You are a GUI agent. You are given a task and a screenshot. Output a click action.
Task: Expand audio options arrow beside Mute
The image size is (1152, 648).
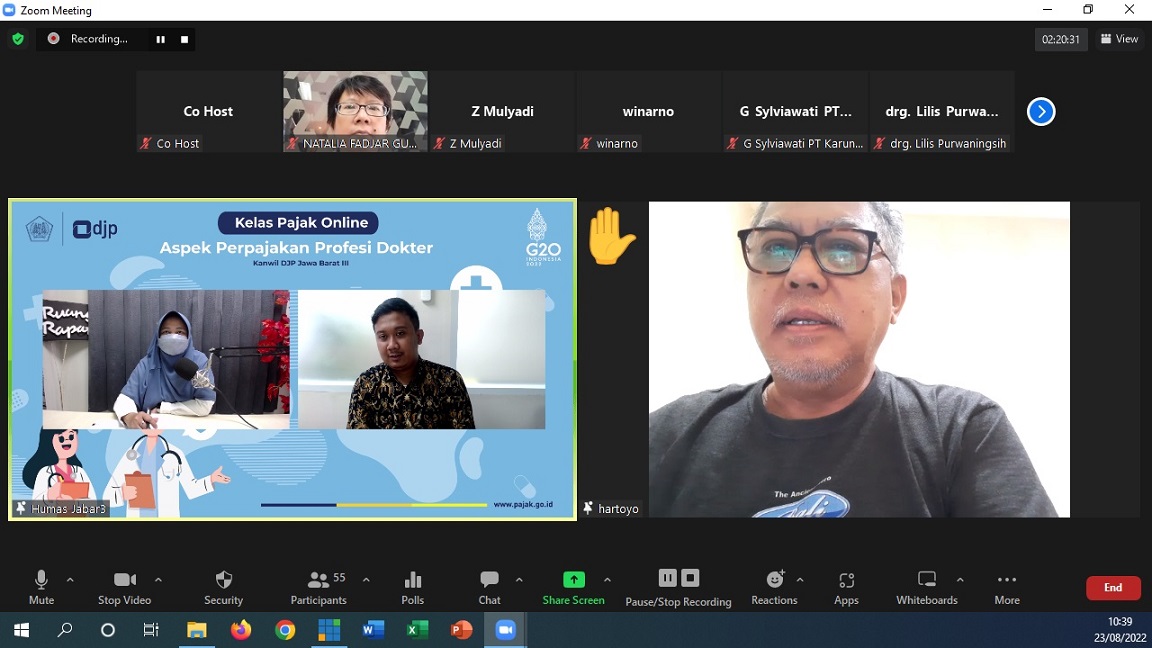pyautogui.click(x=70, y=580)
